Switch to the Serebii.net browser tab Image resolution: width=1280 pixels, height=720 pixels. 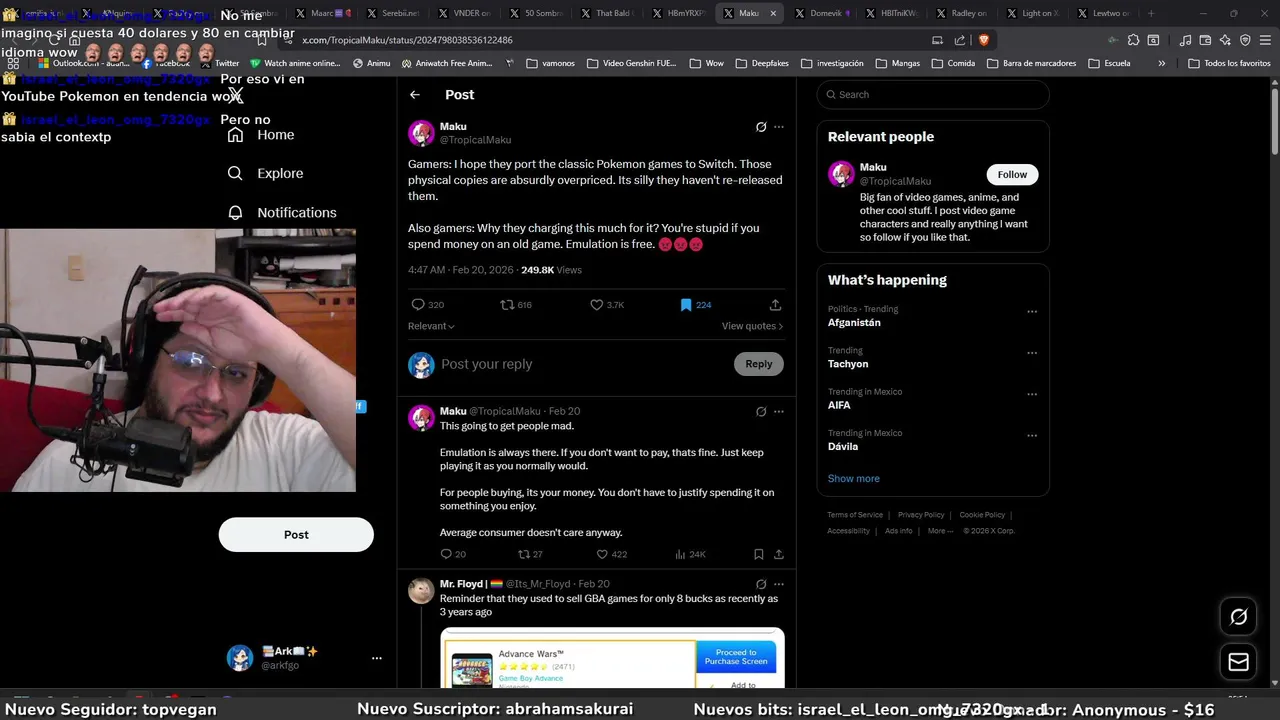[x=393, y=13]
